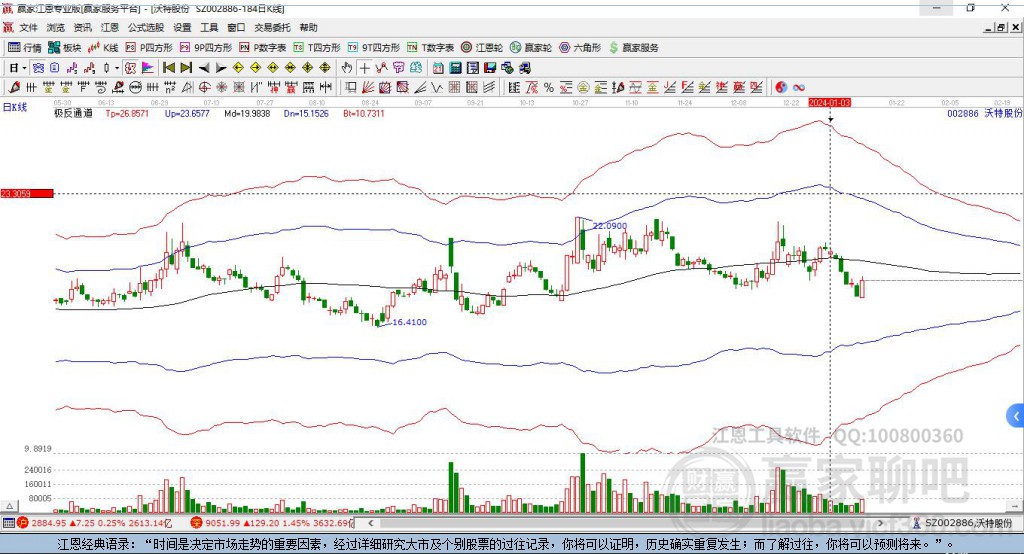Select the percent % retracement tool
The width and height of the screenshot is (1024, 554).
[549, 87]
